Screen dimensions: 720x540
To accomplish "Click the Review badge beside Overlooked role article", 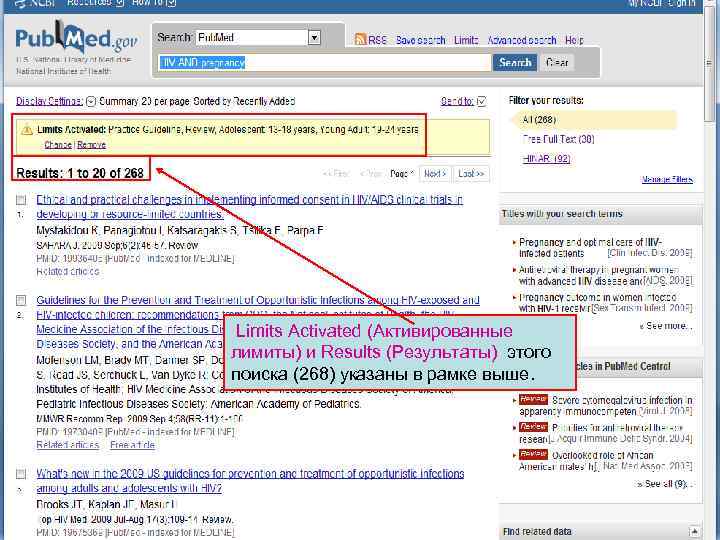I will (533, 455).
